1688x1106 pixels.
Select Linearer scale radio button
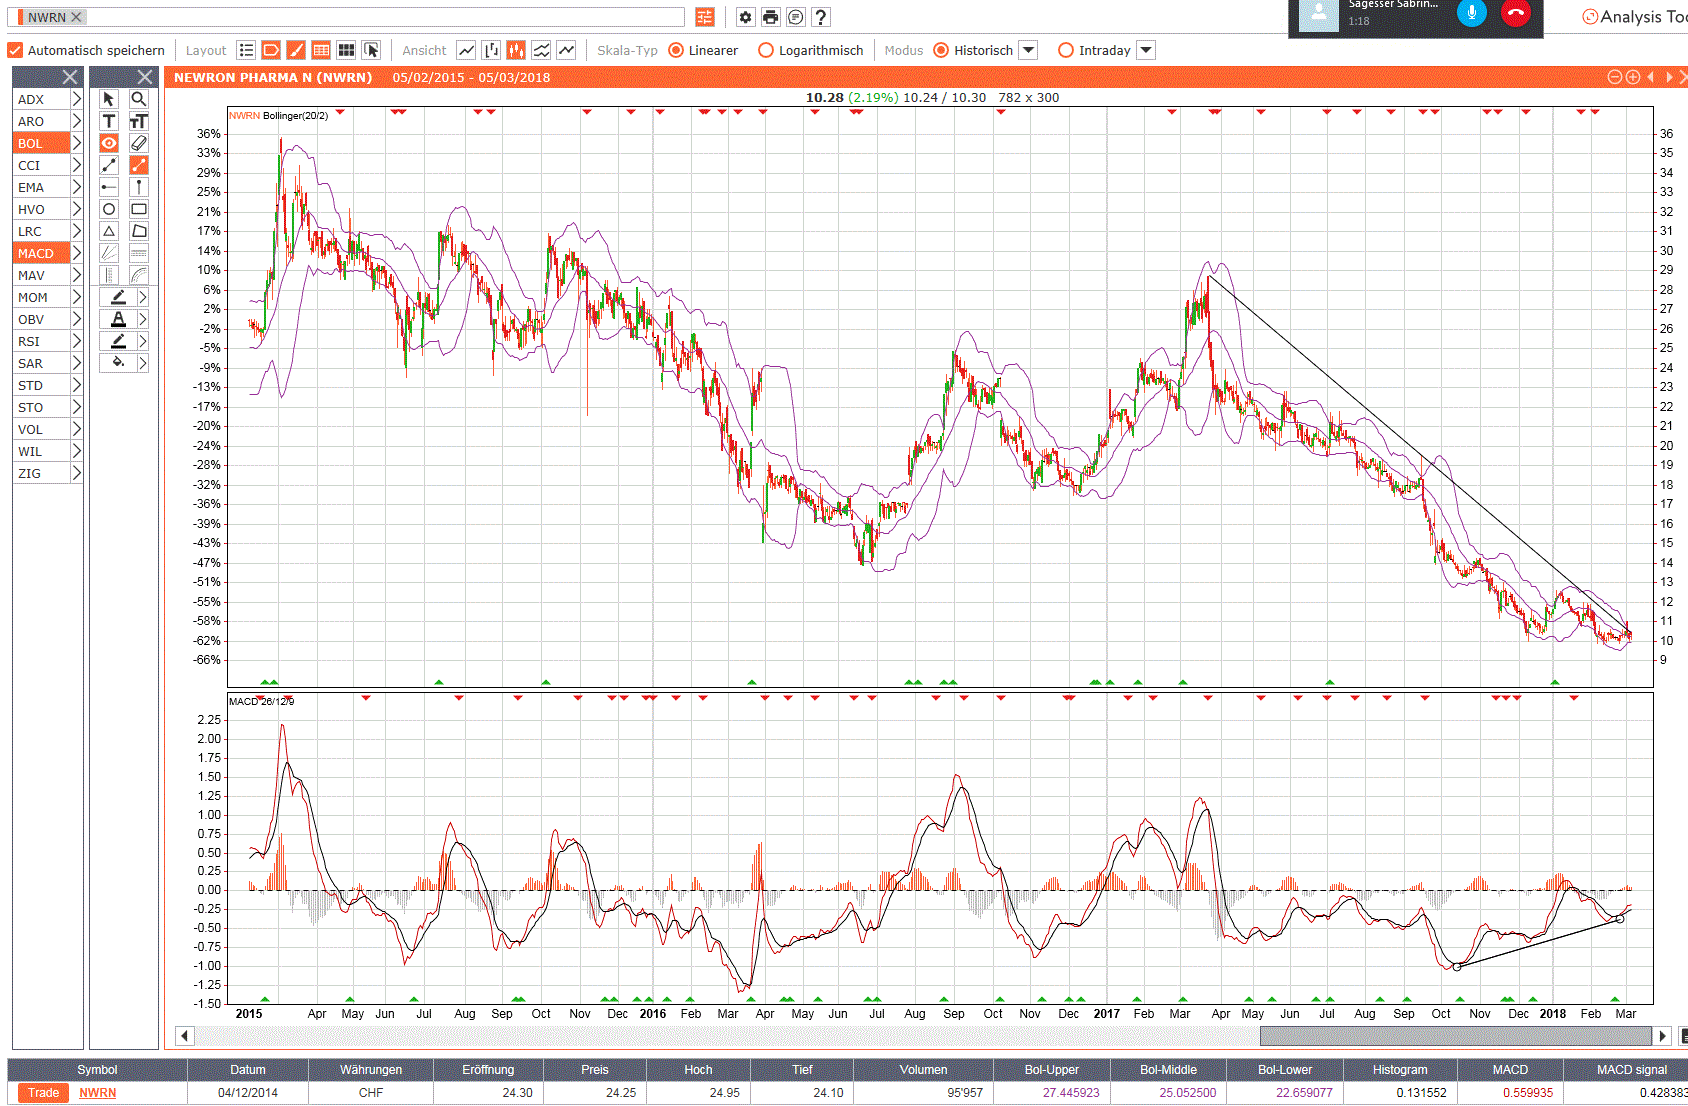point(676,50)
